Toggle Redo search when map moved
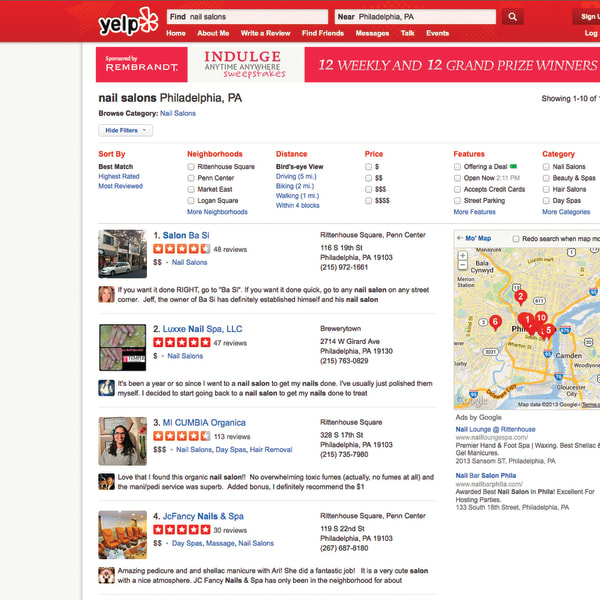Image resolution: width=600 pixels, height=600 pixels. click(x=516, y=239)
